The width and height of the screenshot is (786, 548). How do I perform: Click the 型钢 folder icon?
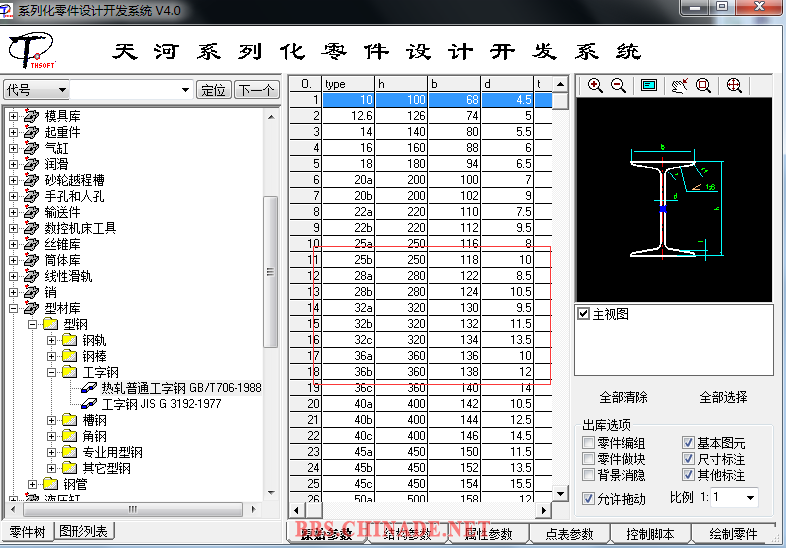point(51,324)
